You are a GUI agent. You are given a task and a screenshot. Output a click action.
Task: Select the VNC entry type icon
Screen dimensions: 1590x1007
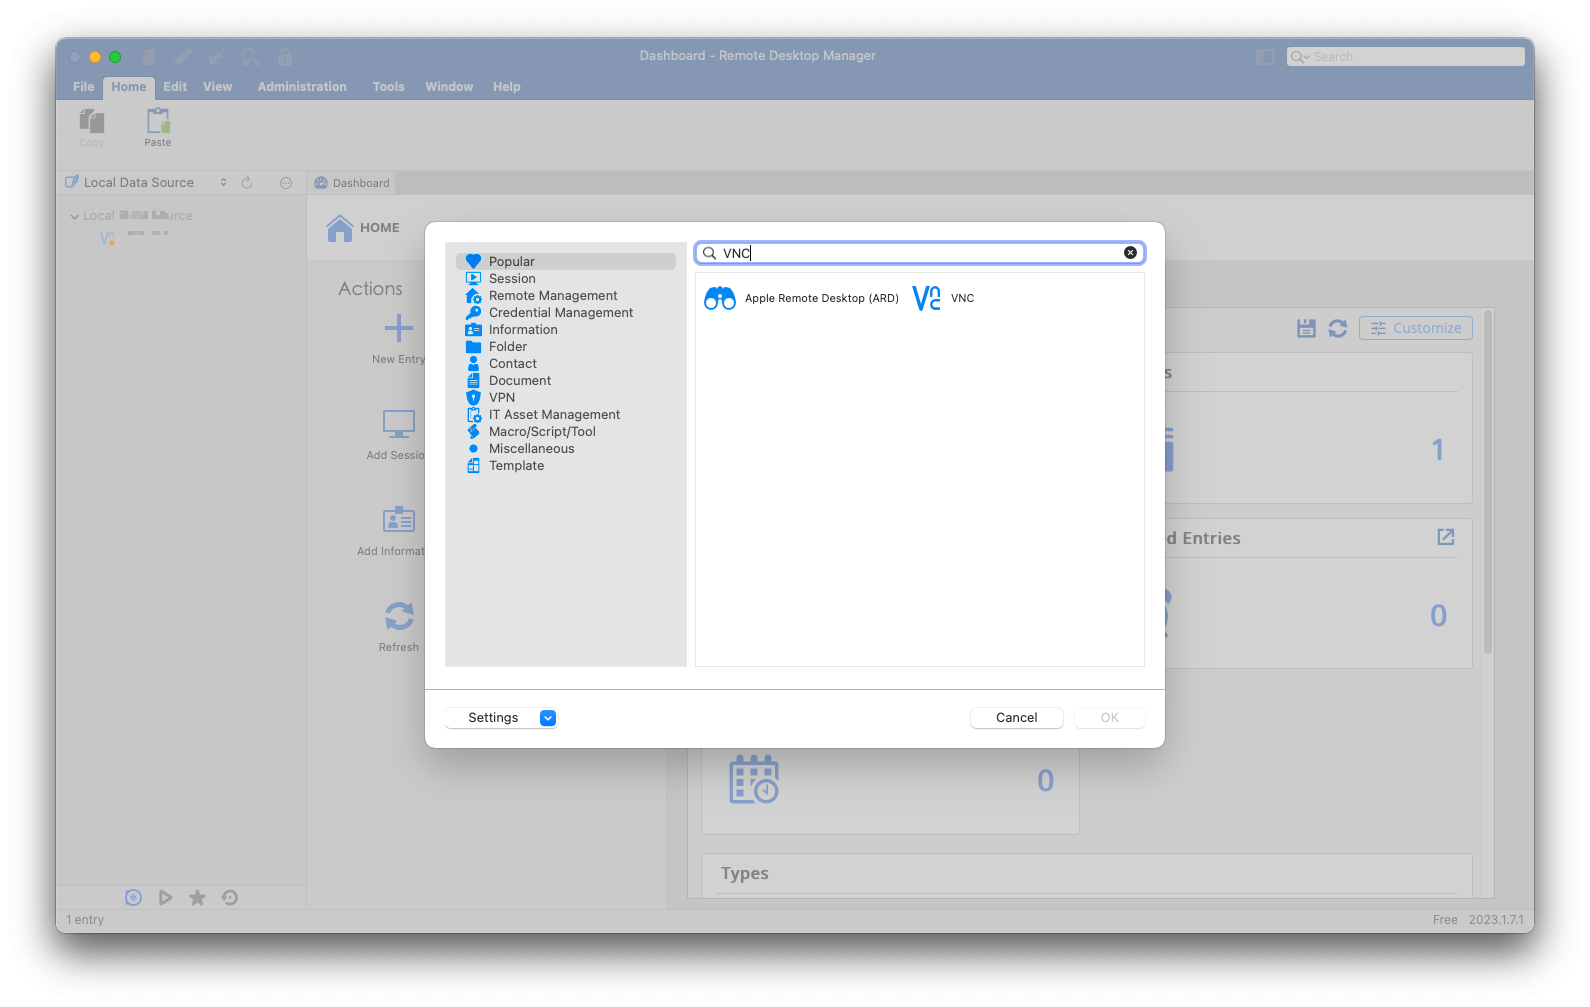tap(926, 298)
